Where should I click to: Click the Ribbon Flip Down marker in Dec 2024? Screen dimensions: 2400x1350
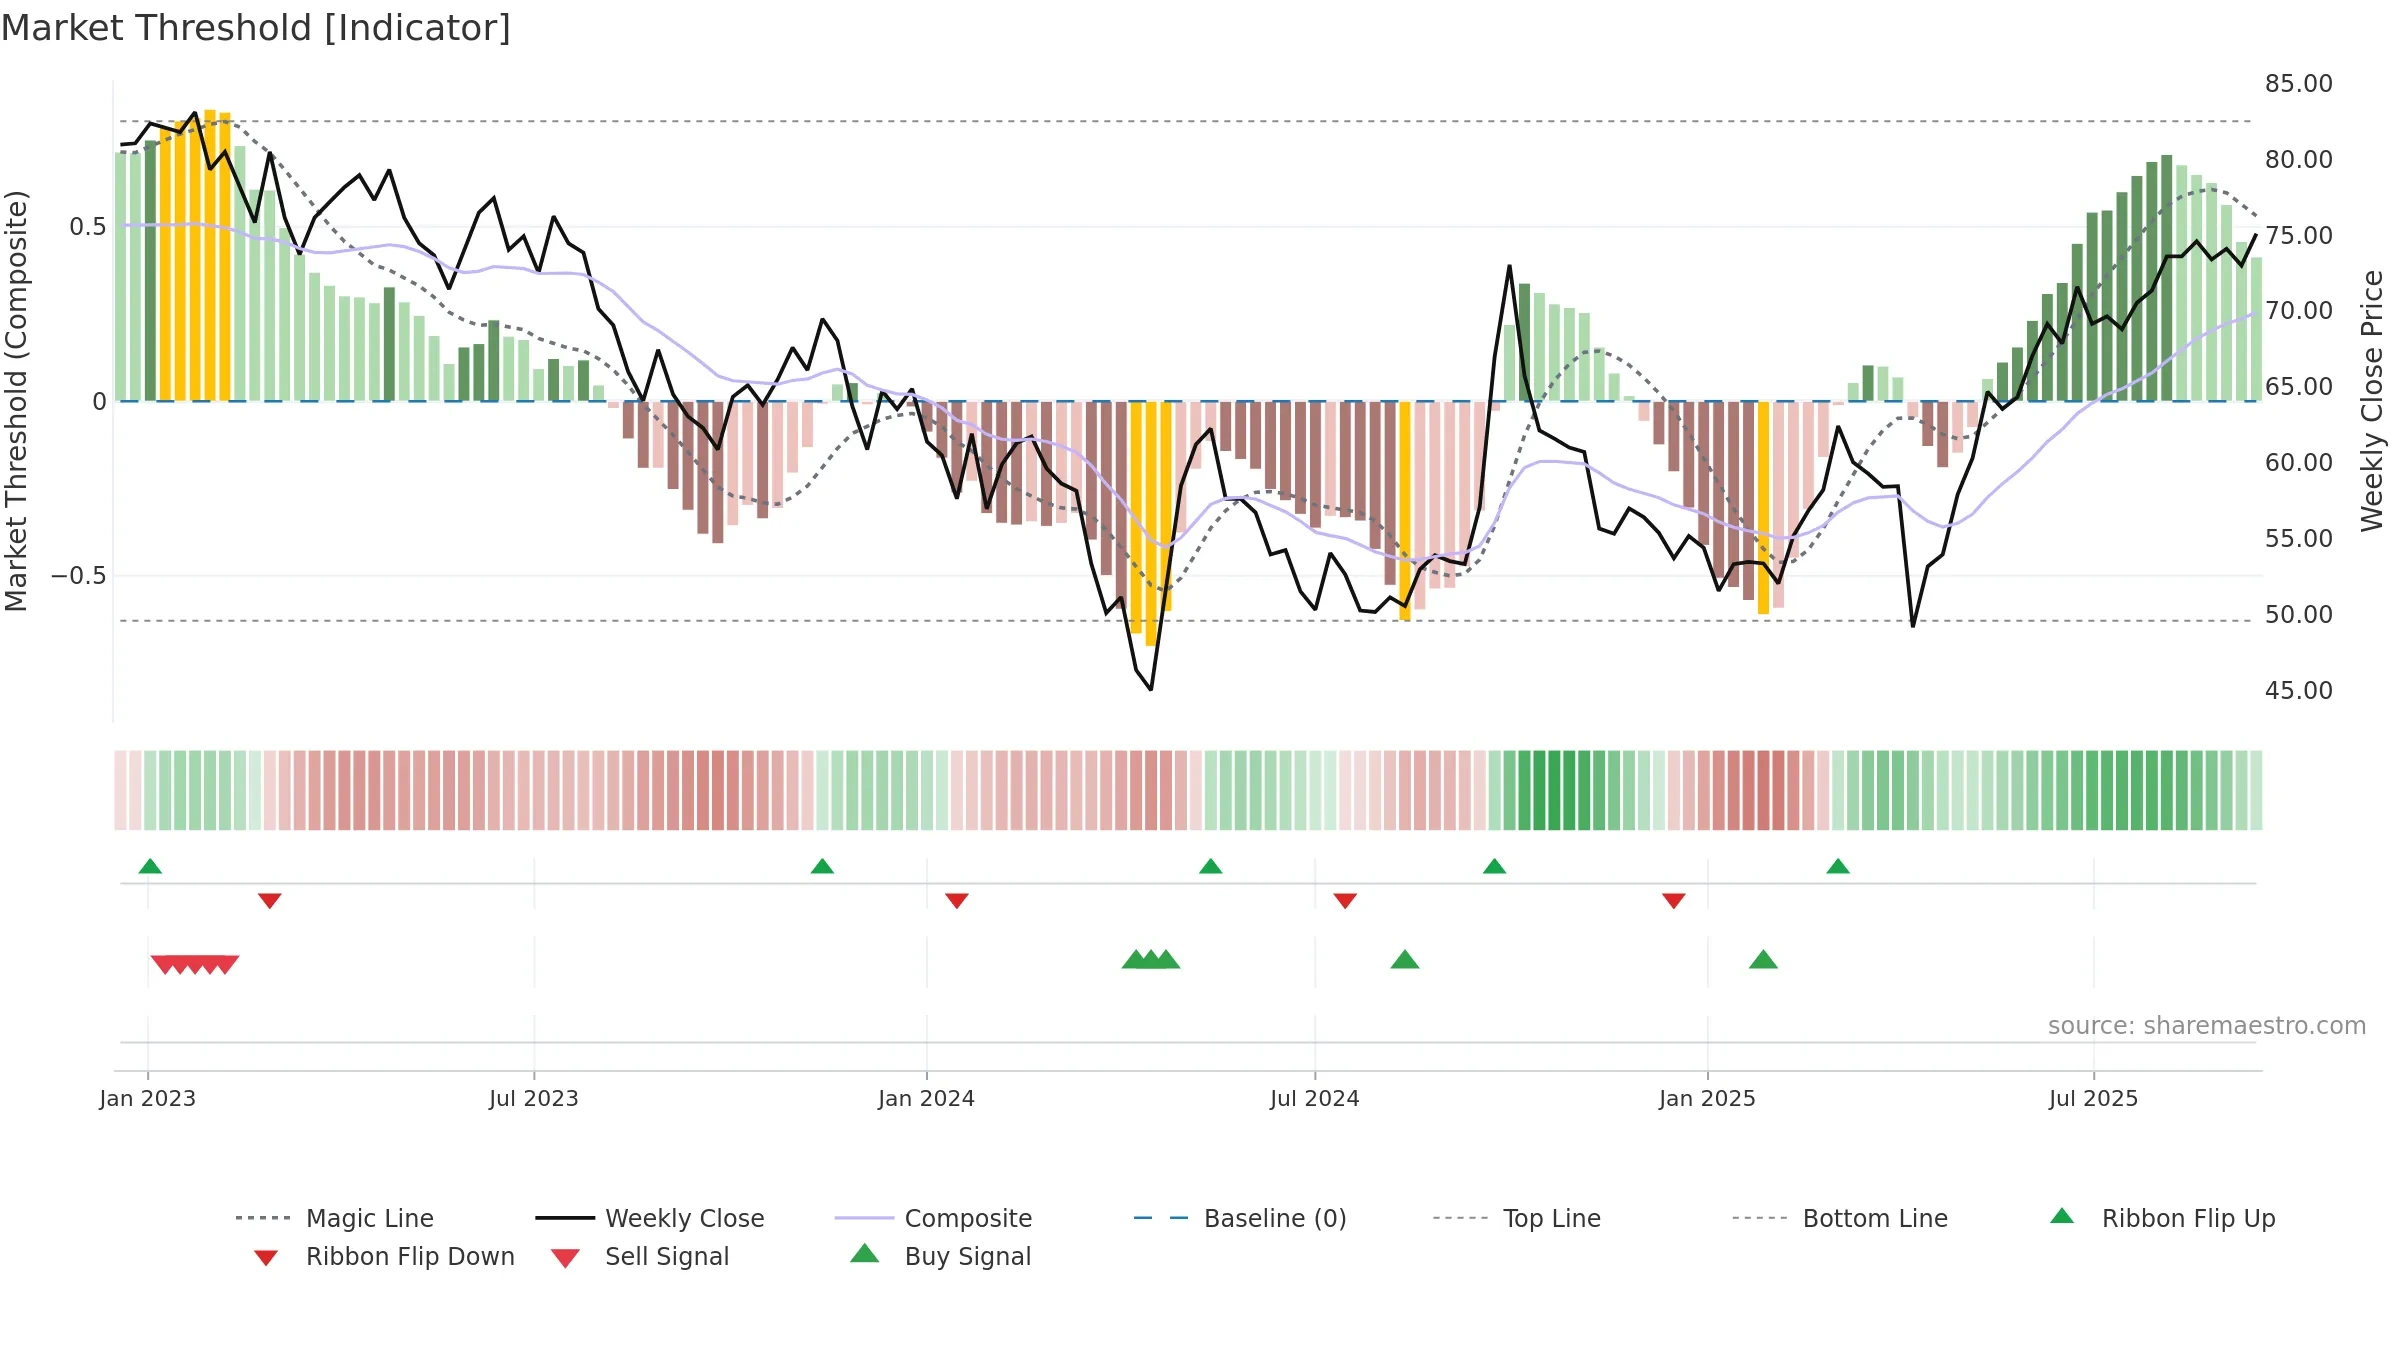pos(1674,901)
